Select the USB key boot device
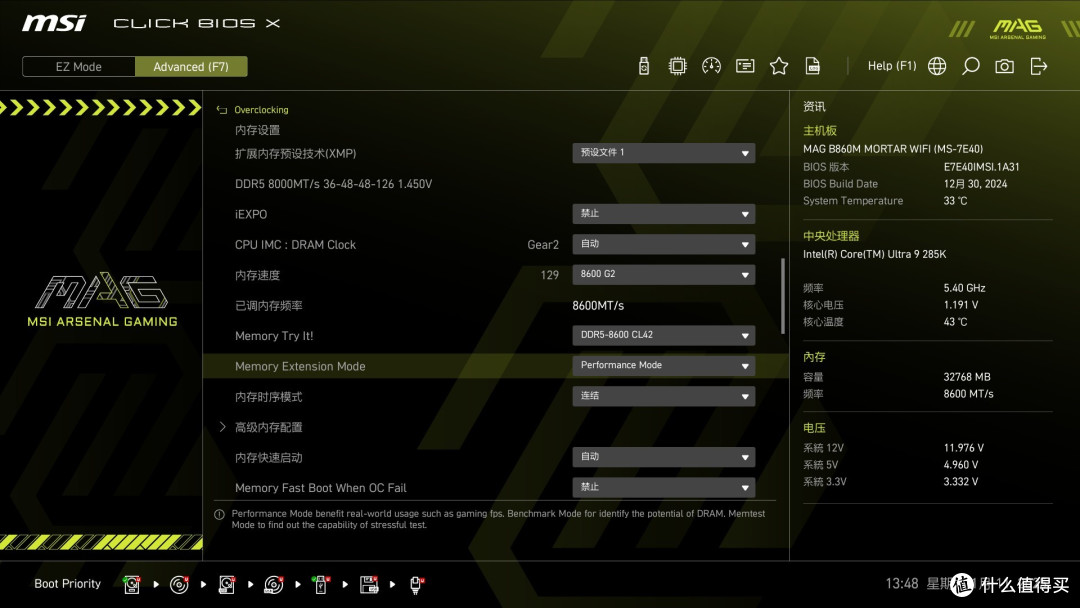Image resolution: width=1080 pixels, height=608 pixels. 320,585
